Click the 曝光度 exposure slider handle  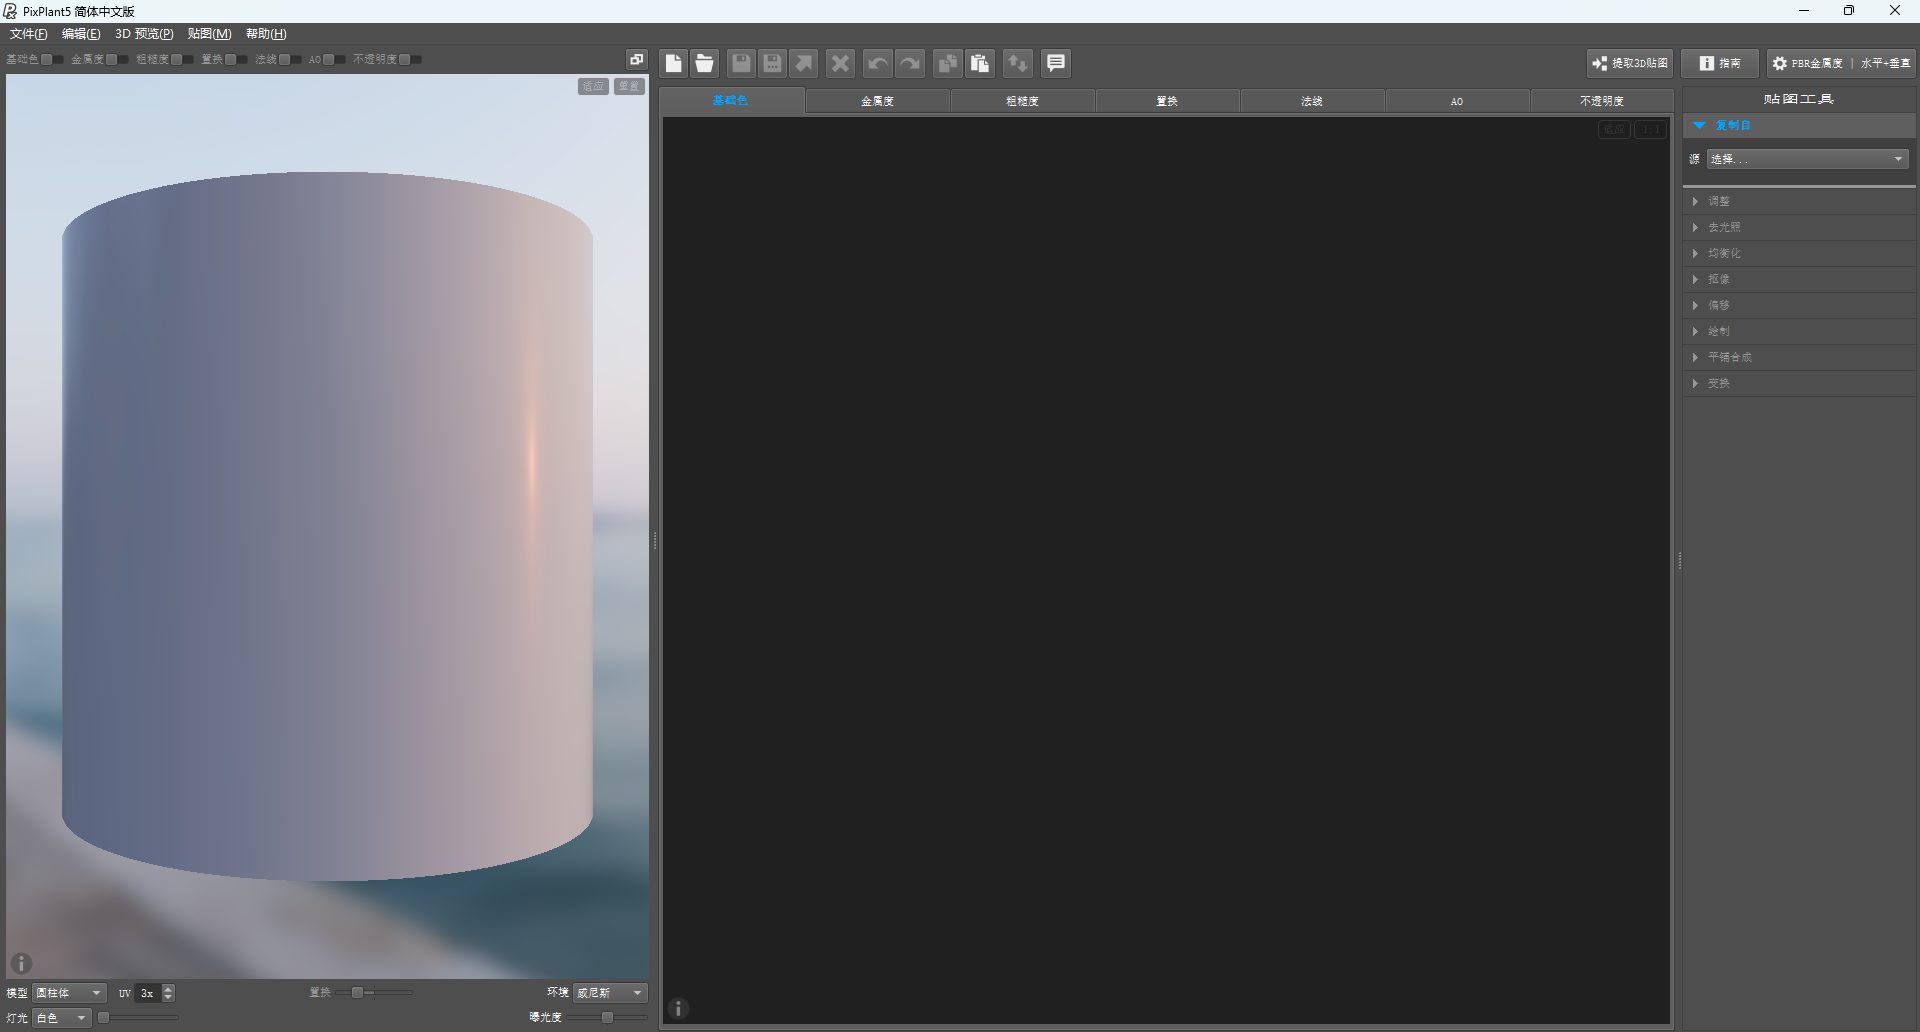[x=607, y=1018]
